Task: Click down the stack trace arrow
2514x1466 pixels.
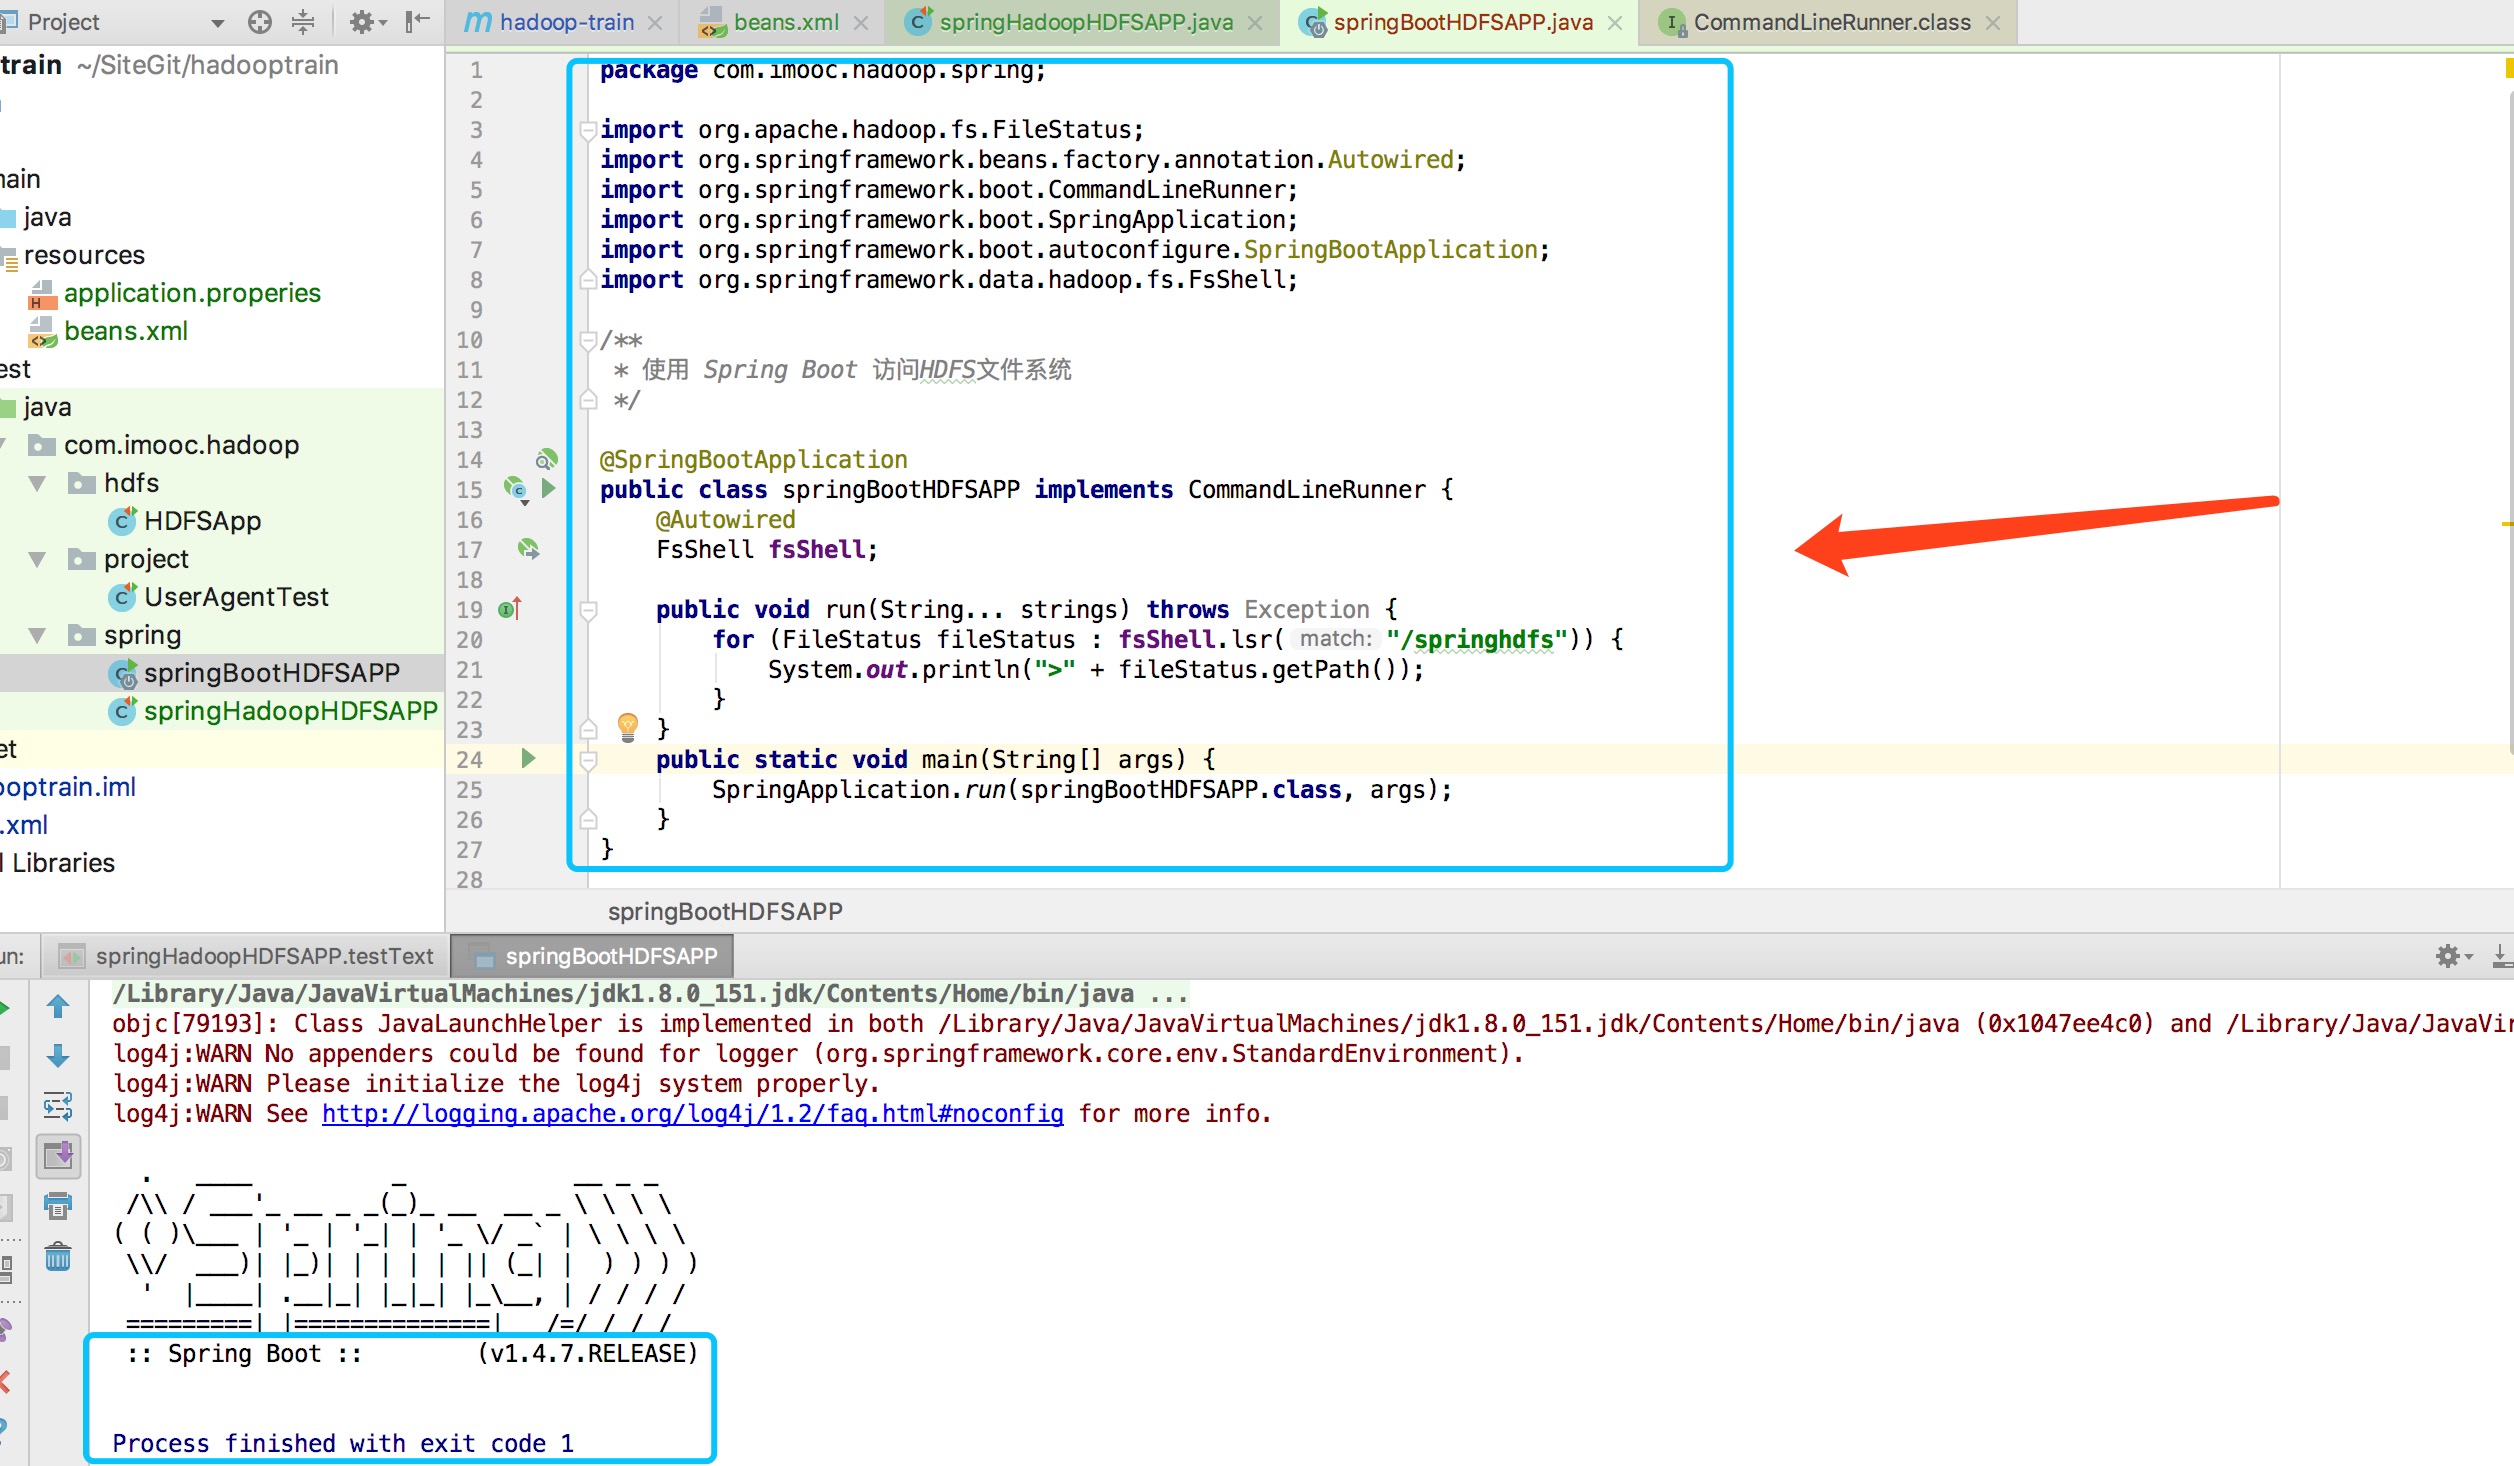Action: 58,1056
